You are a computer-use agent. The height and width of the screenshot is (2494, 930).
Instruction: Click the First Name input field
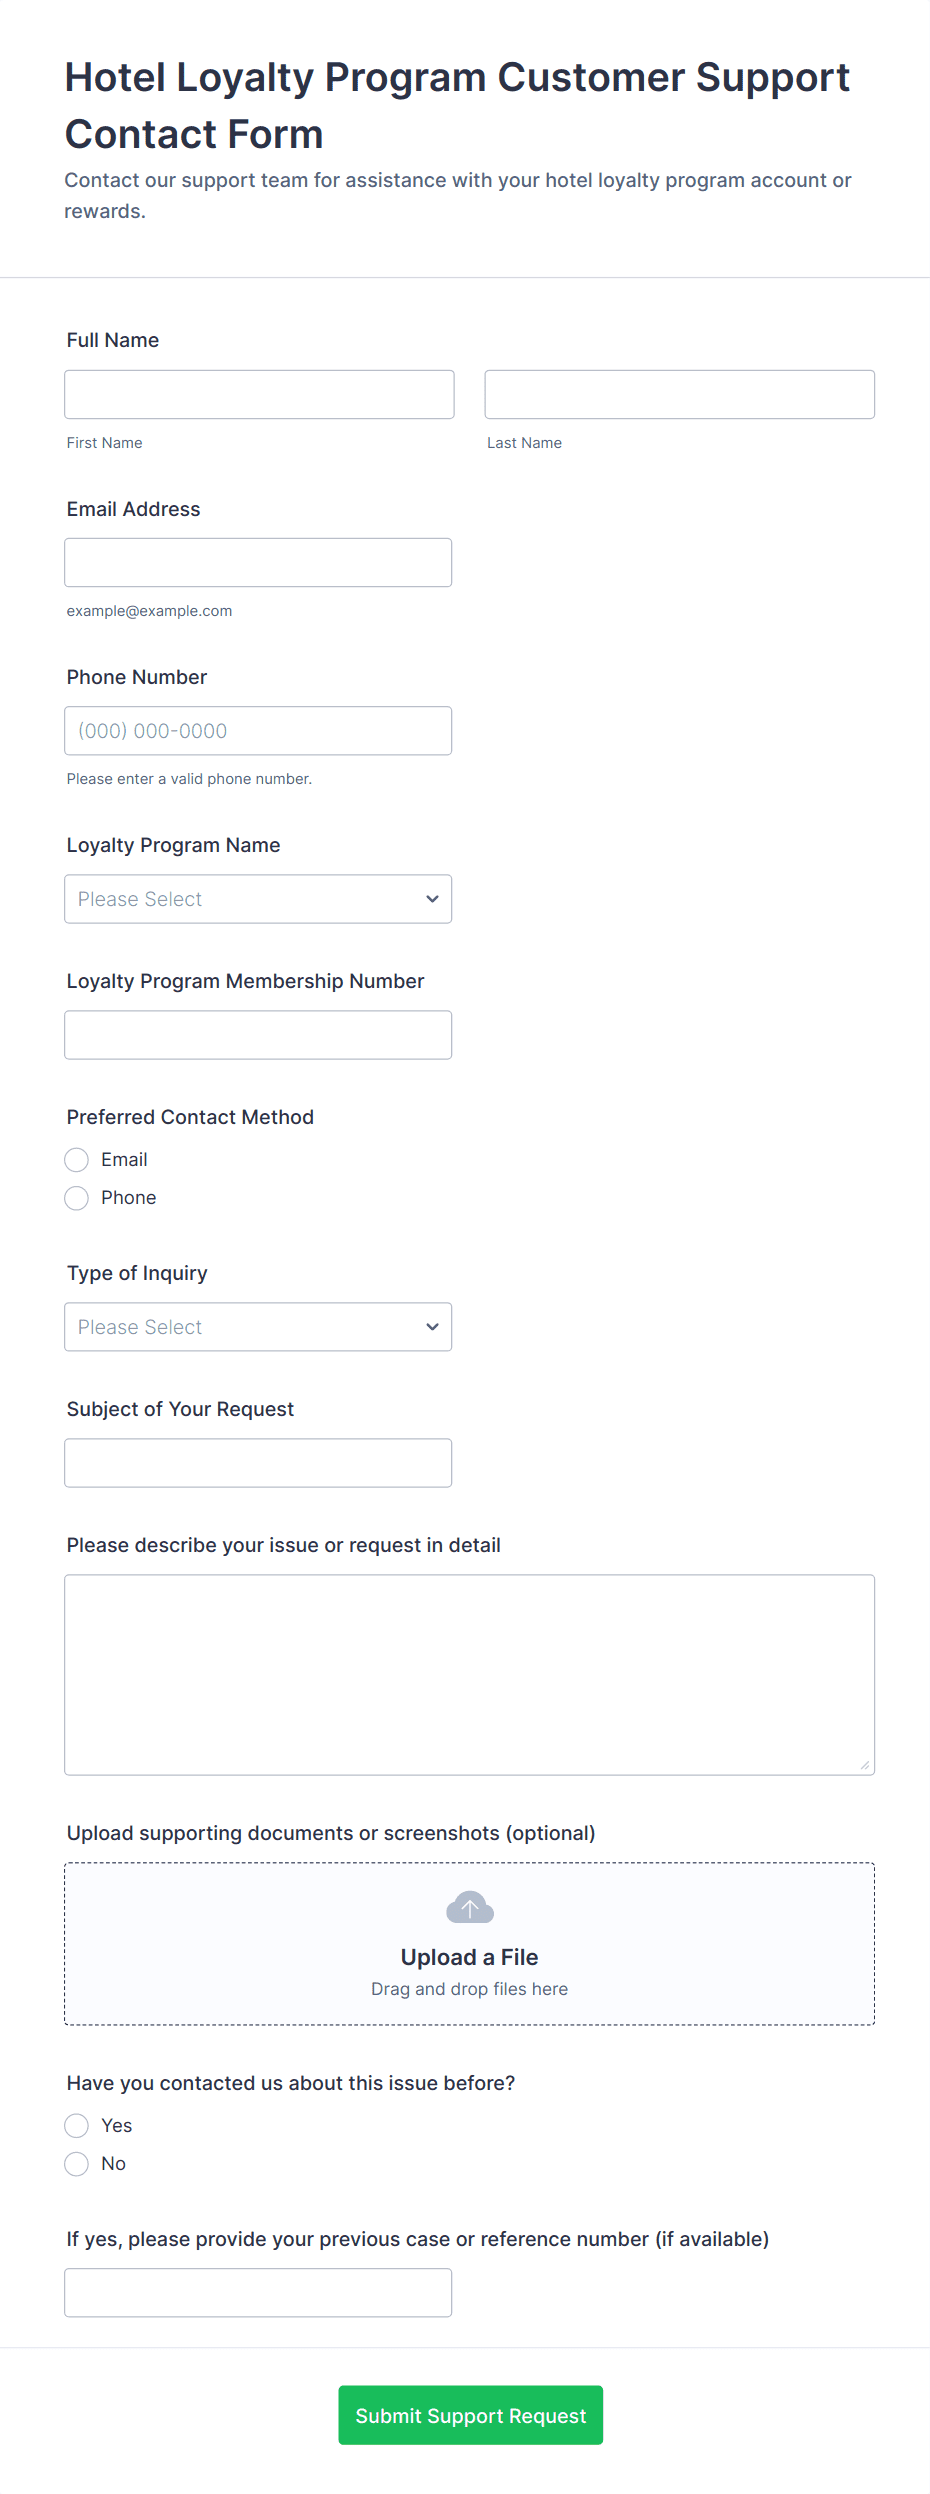pyautogui.click(x=259, y=395)
